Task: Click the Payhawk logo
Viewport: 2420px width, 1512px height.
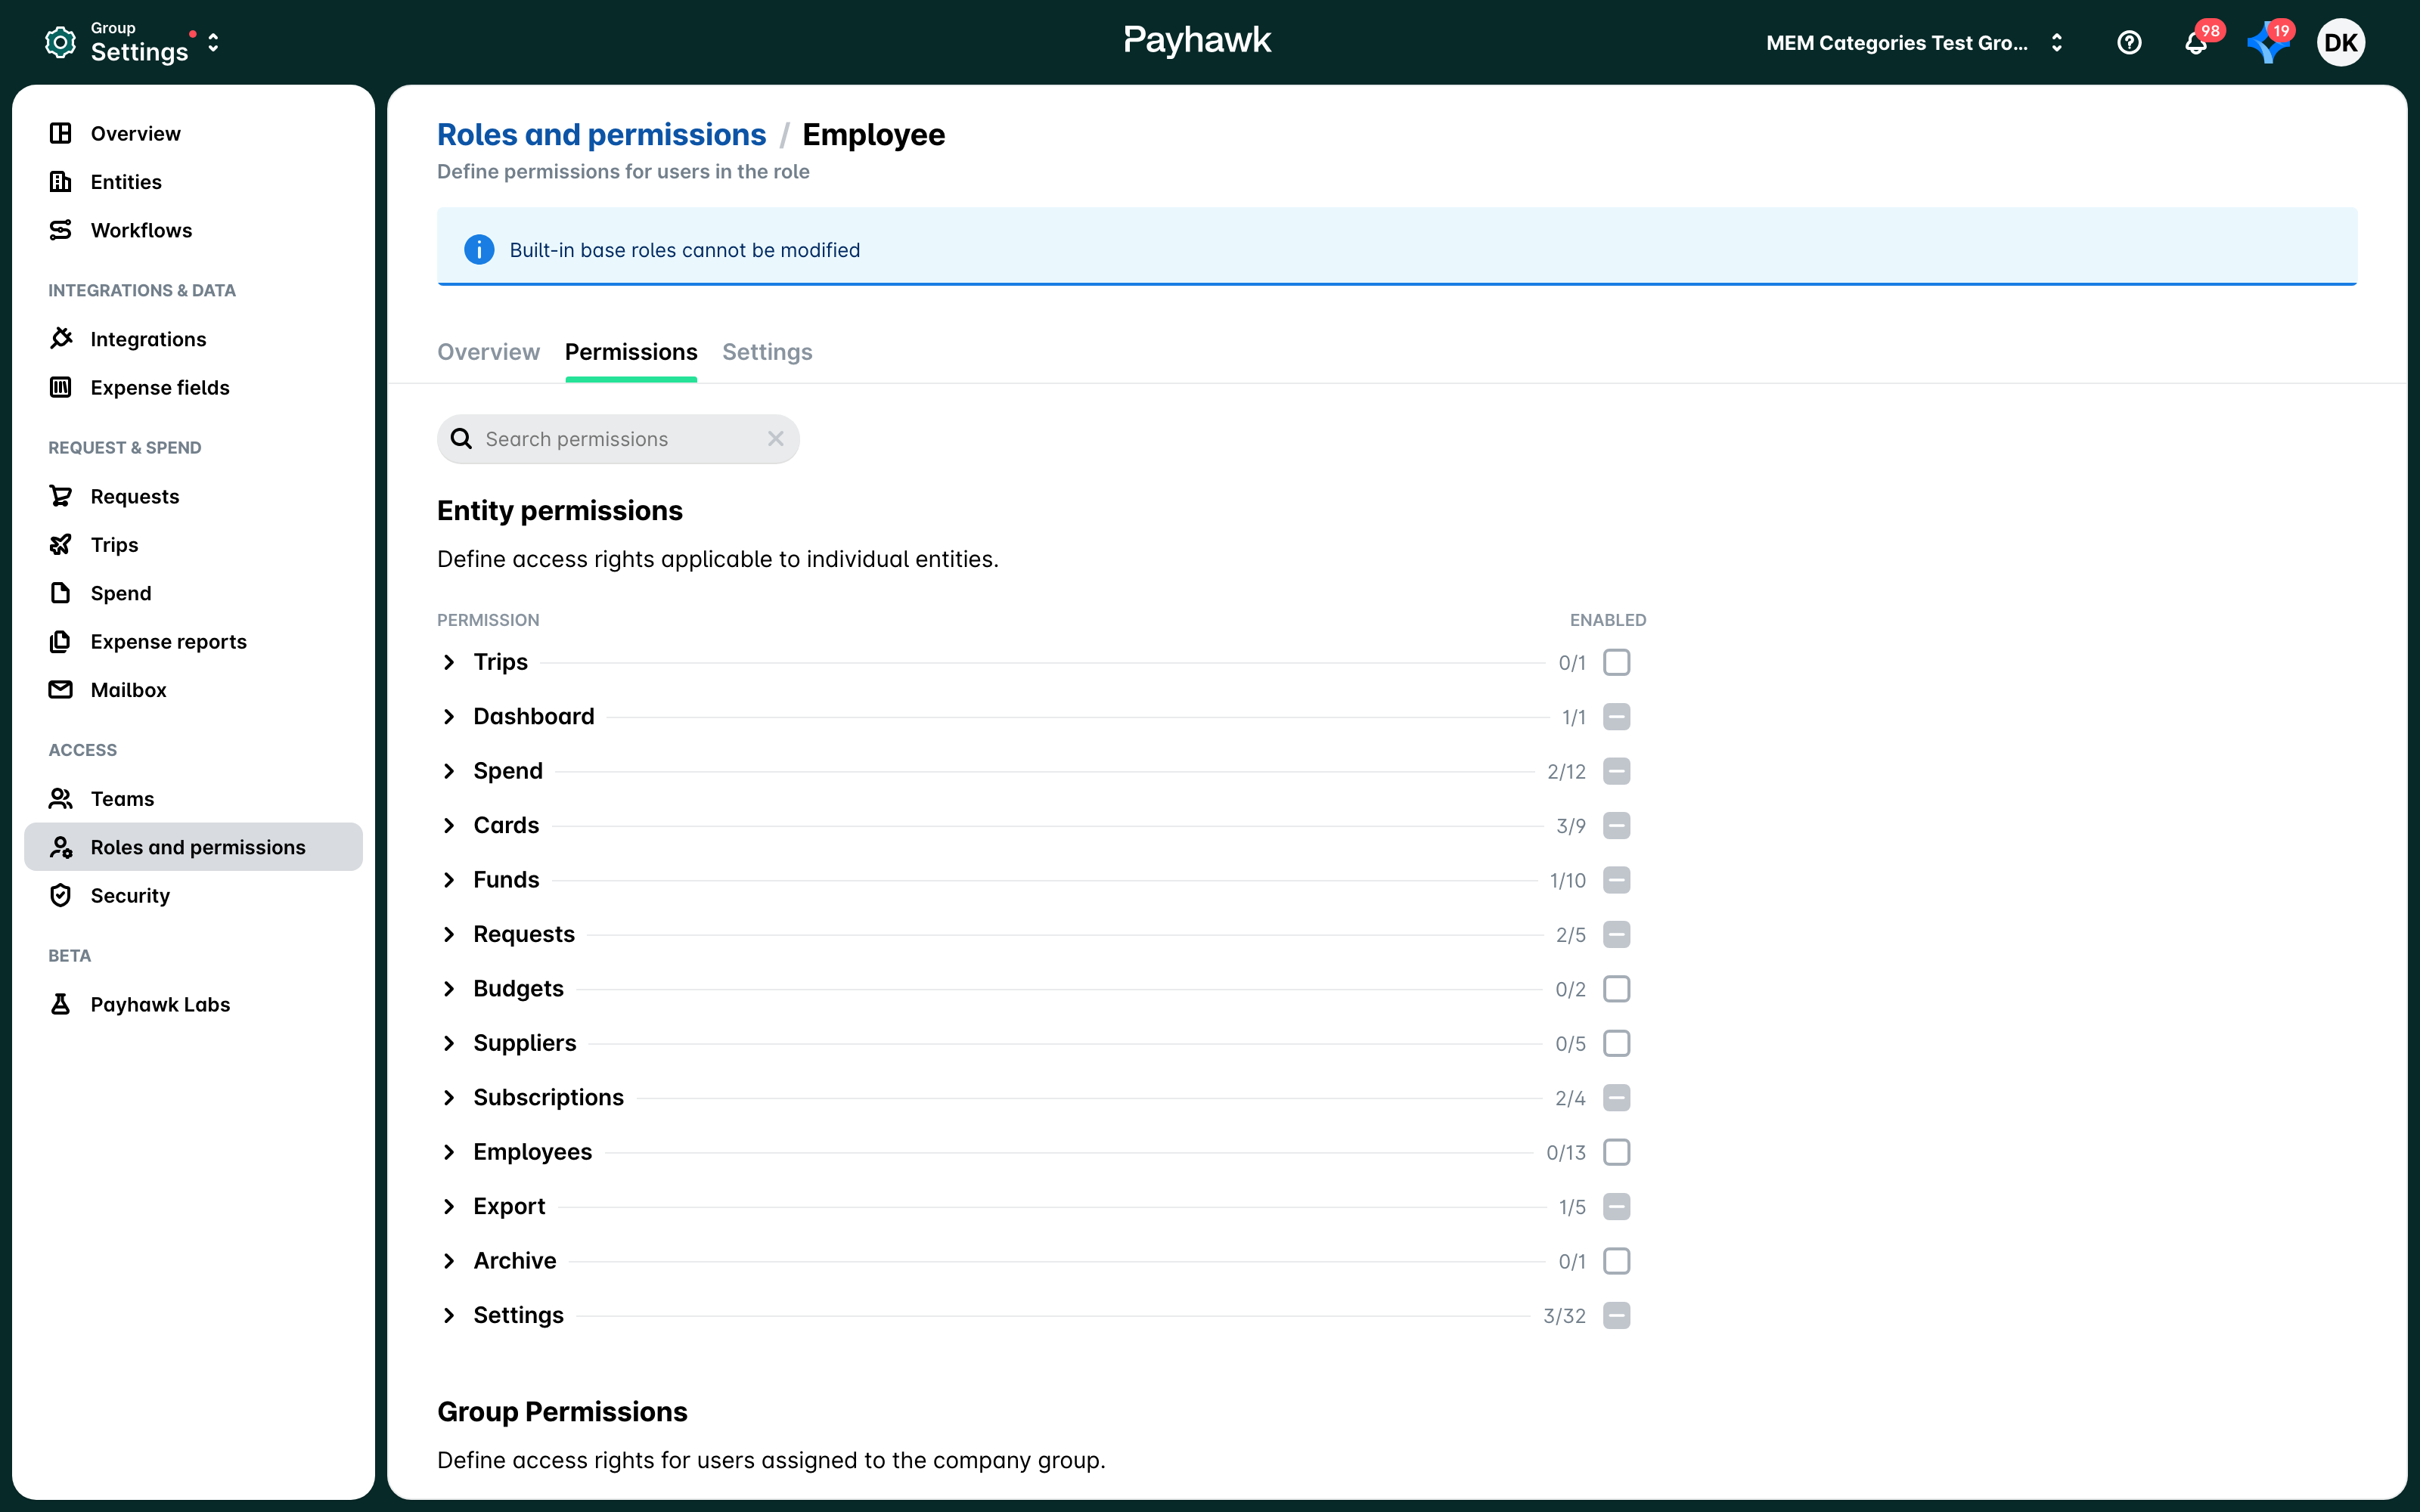Action: click(1197, 40)
